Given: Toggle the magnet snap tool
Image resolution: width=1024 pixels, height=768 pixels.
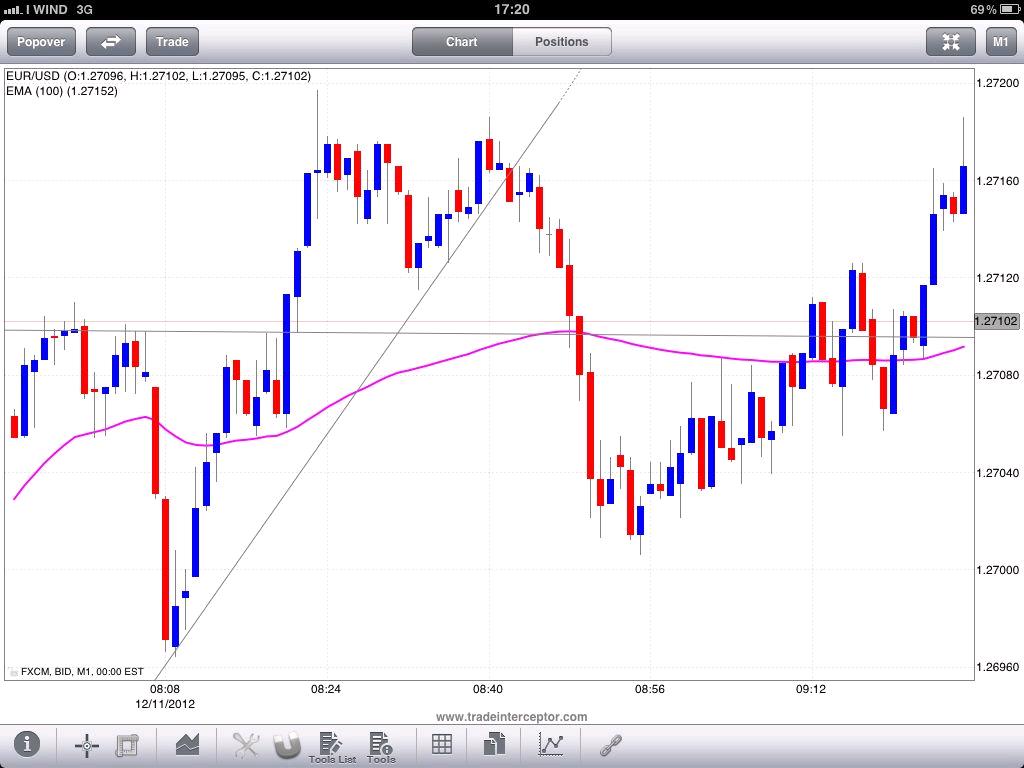Looking at the screenshot, I should (287, 745).
